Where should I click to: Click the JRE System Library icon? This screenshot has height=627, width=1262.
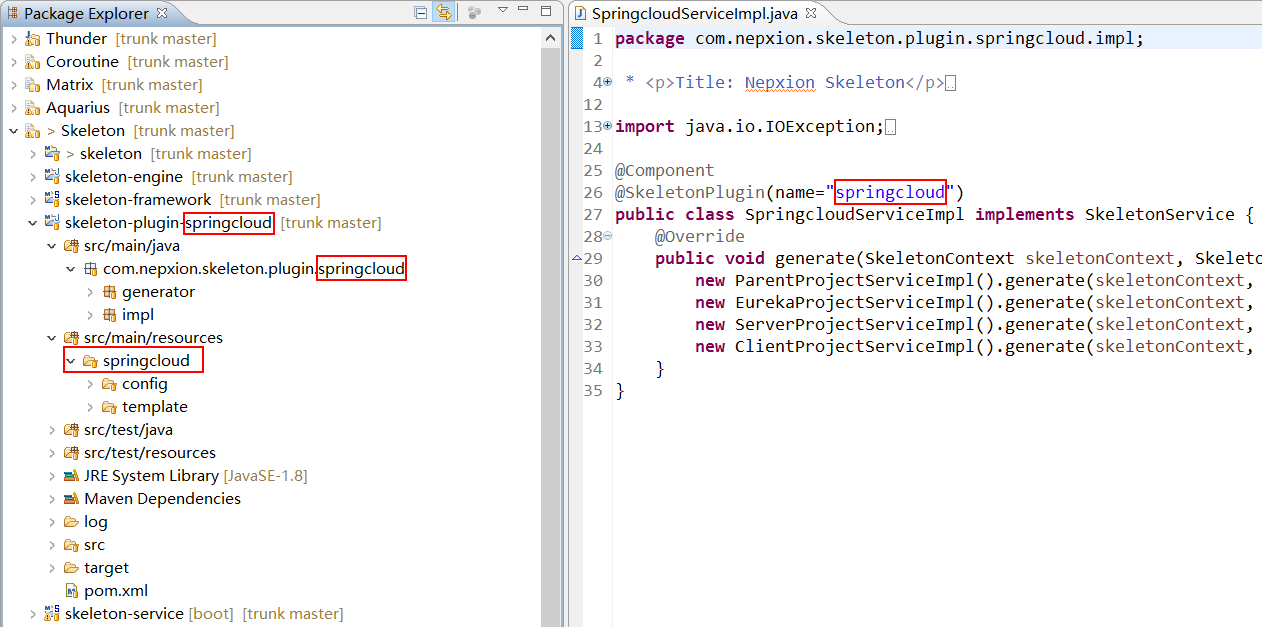71,476
